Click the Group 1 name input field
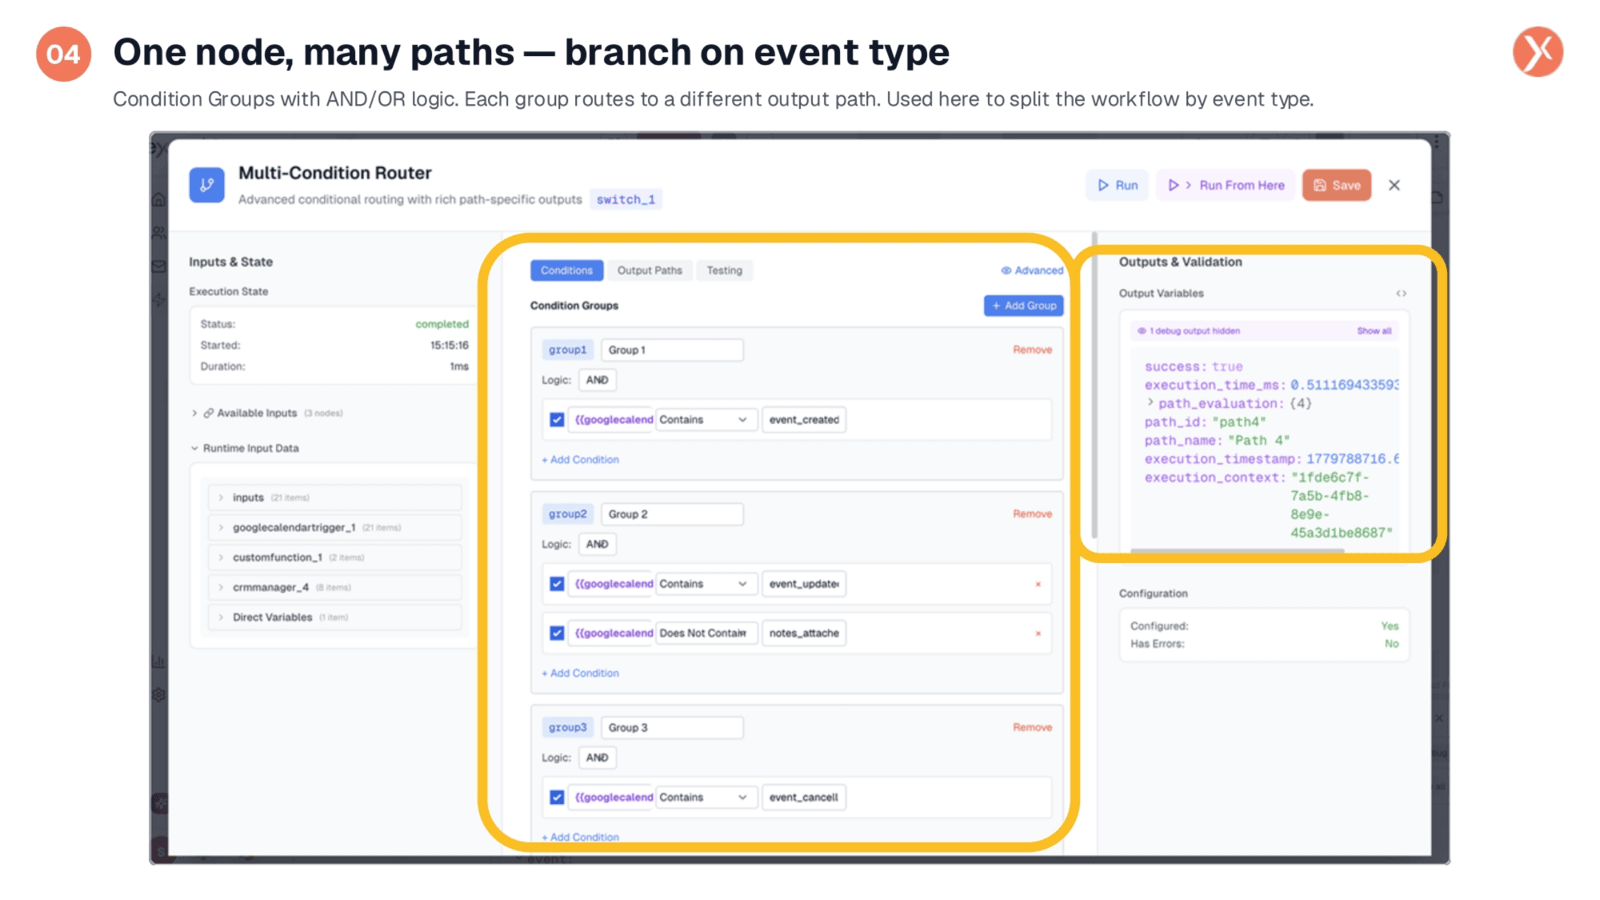Viewport: 1600px width, 900px height. [672, 350]
